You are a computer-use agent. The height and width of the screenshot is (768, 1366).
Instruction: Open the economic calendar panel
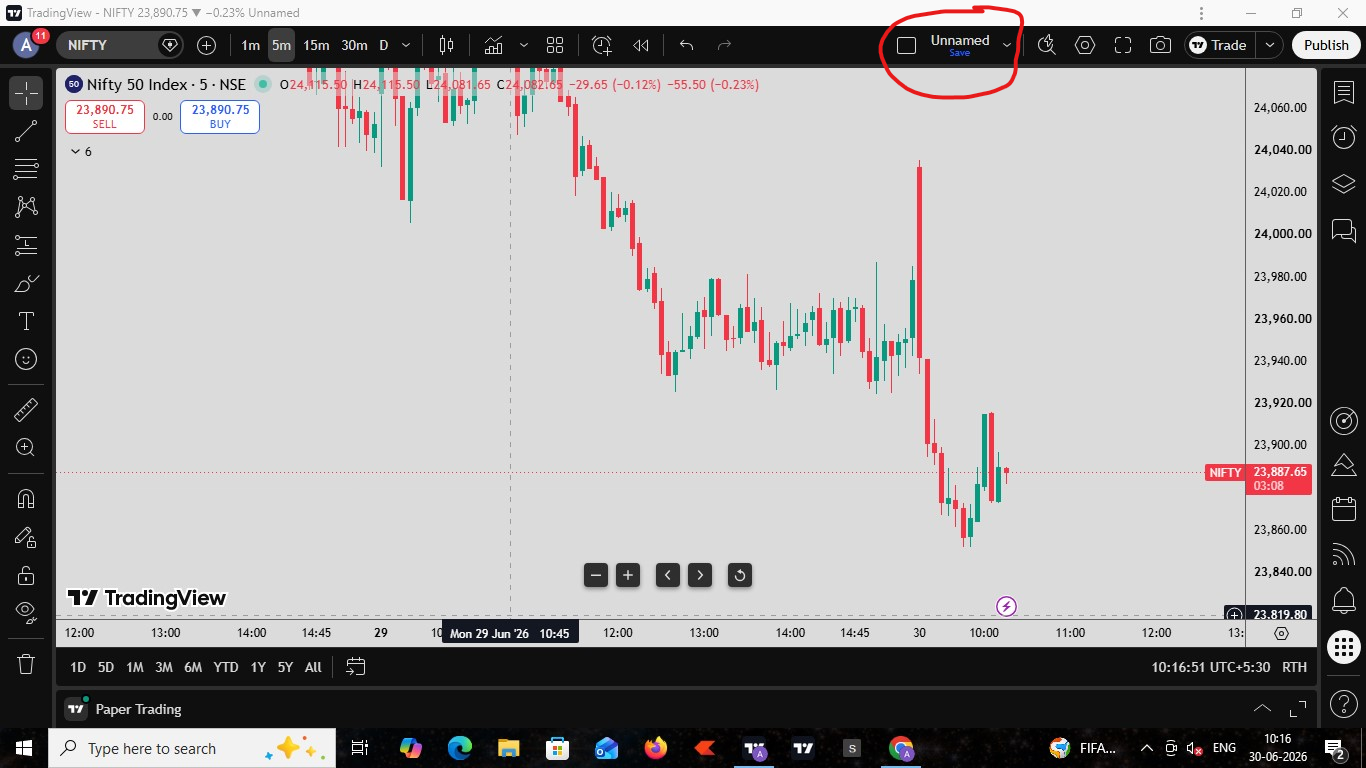pyautogui.click(x=1343, y=509)
